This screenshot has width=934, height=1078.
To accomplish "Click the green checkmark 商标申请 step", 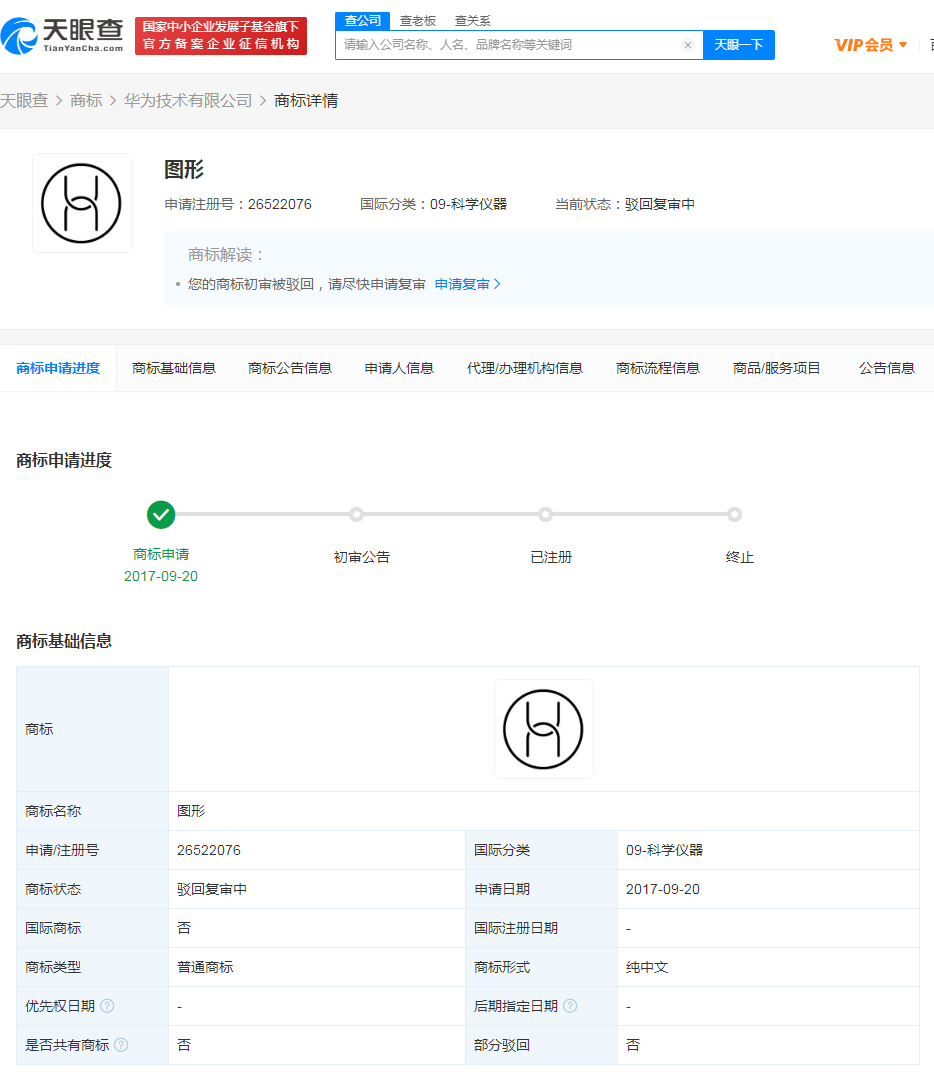I will [161, 514].
